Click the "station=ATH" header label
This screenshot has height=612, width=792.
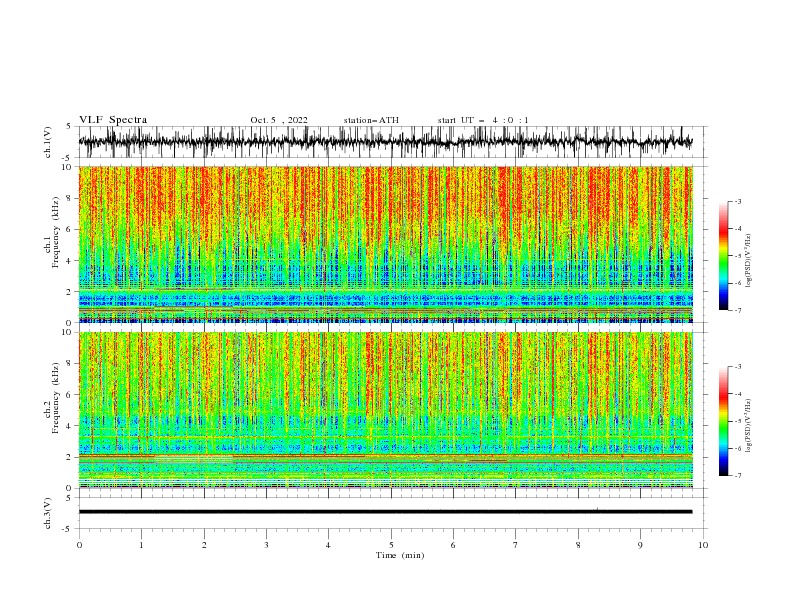(371, 120)
